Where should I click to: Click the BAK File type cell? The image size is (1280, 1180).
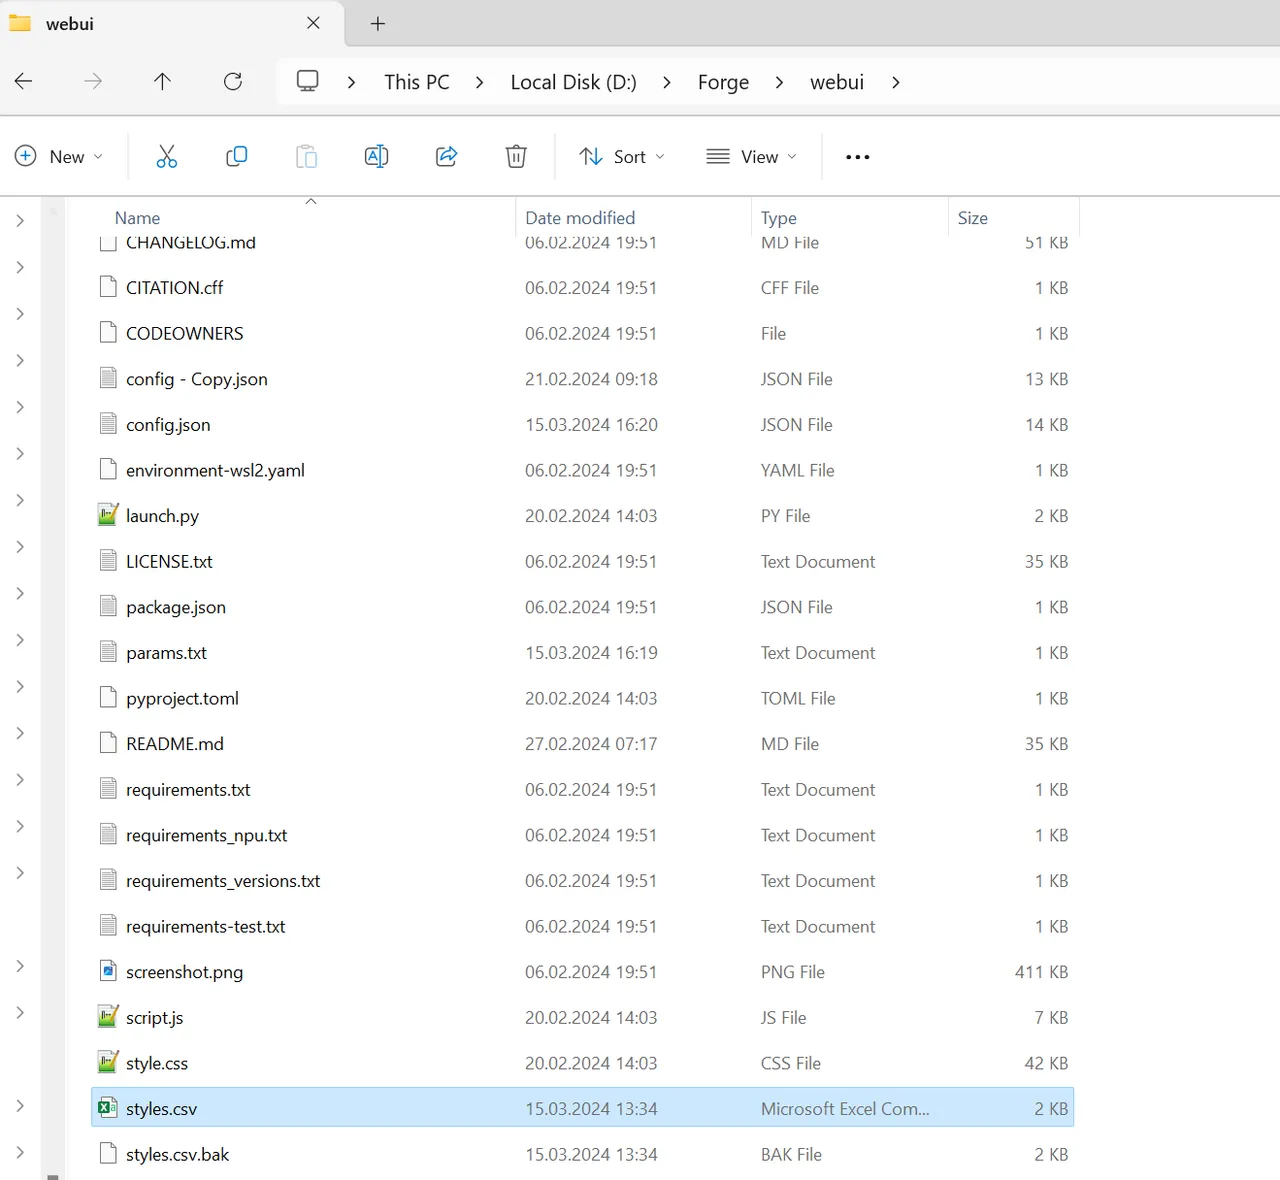pos(791,1154)
